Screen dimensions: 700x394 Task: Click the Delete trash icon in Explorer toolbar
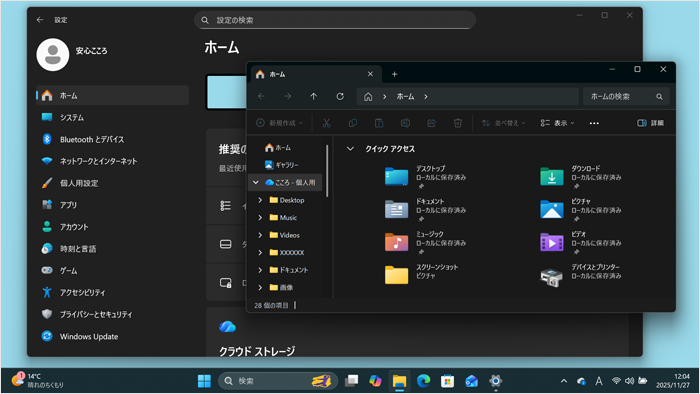click(458, 123)
